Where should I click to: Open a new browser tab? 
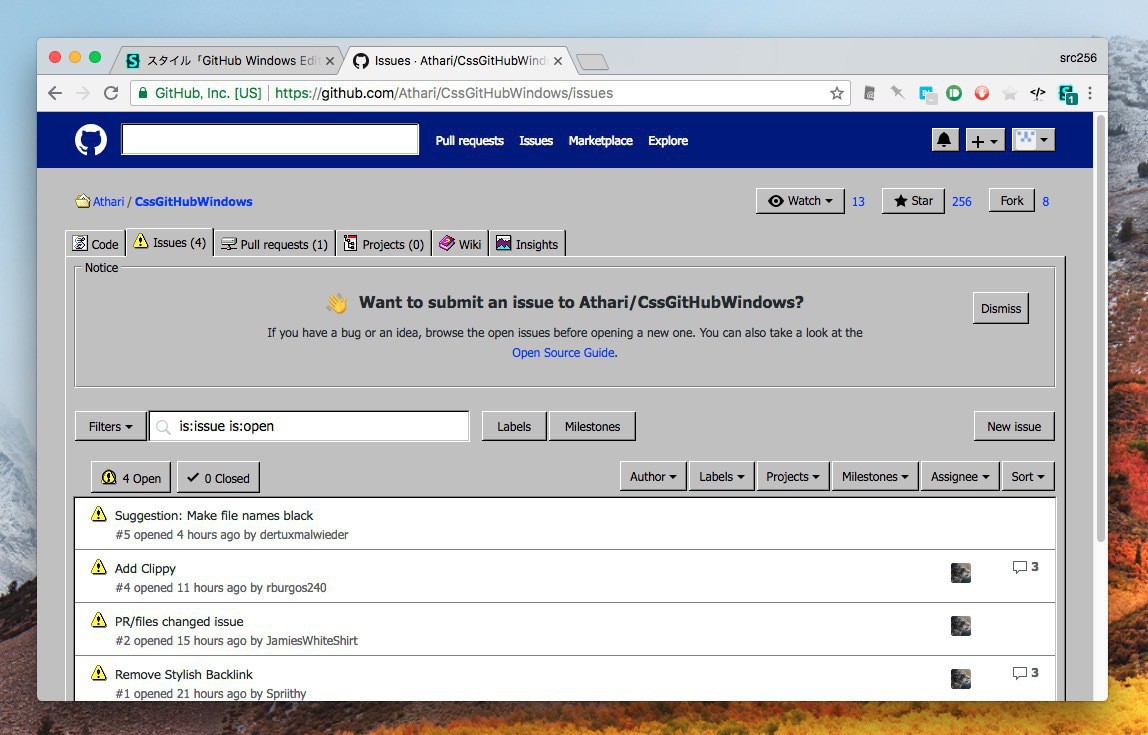click(592, 62)
